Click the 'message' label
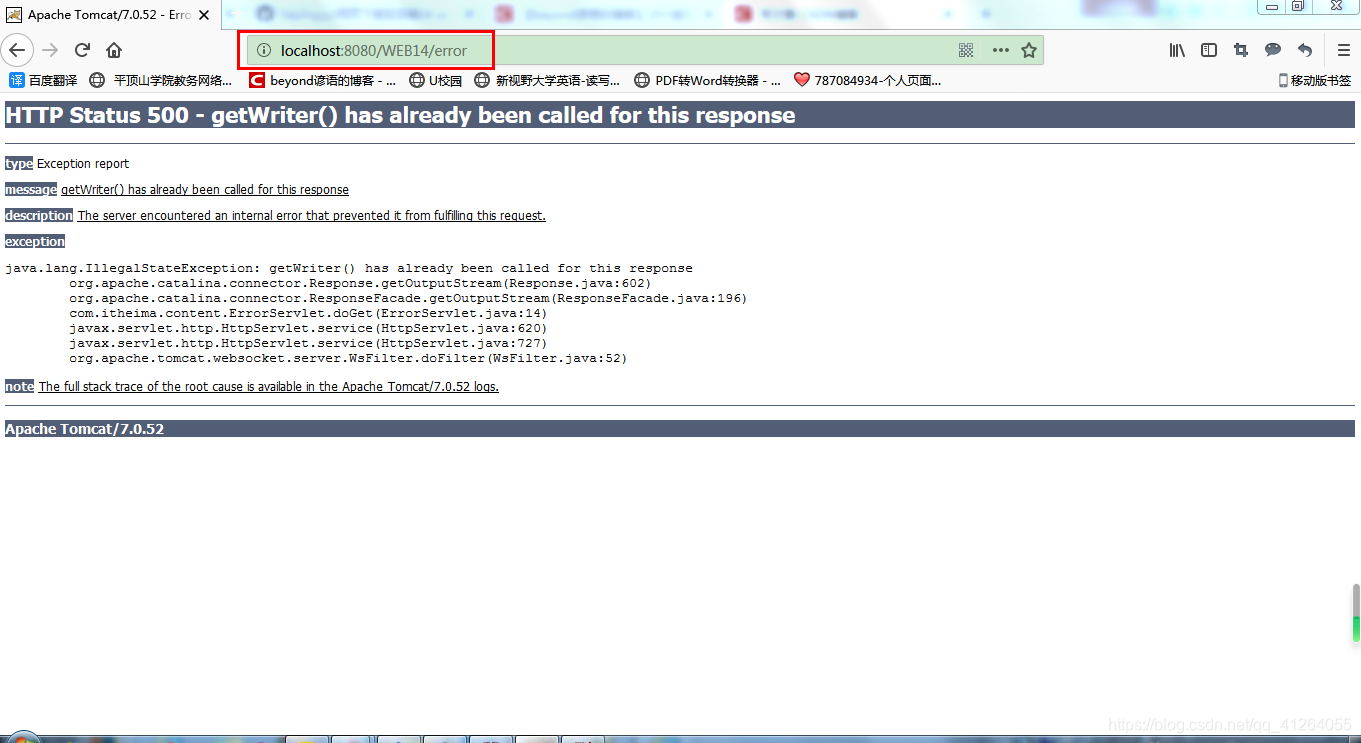Image resolution: width=1361 pixels, height=743 pixels. pyautogui.click(x=31, y=189)
